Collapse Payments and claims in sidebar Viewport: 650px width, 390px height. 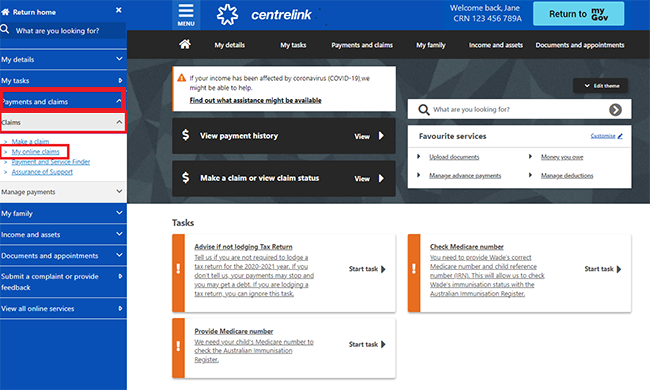(63, 101)
